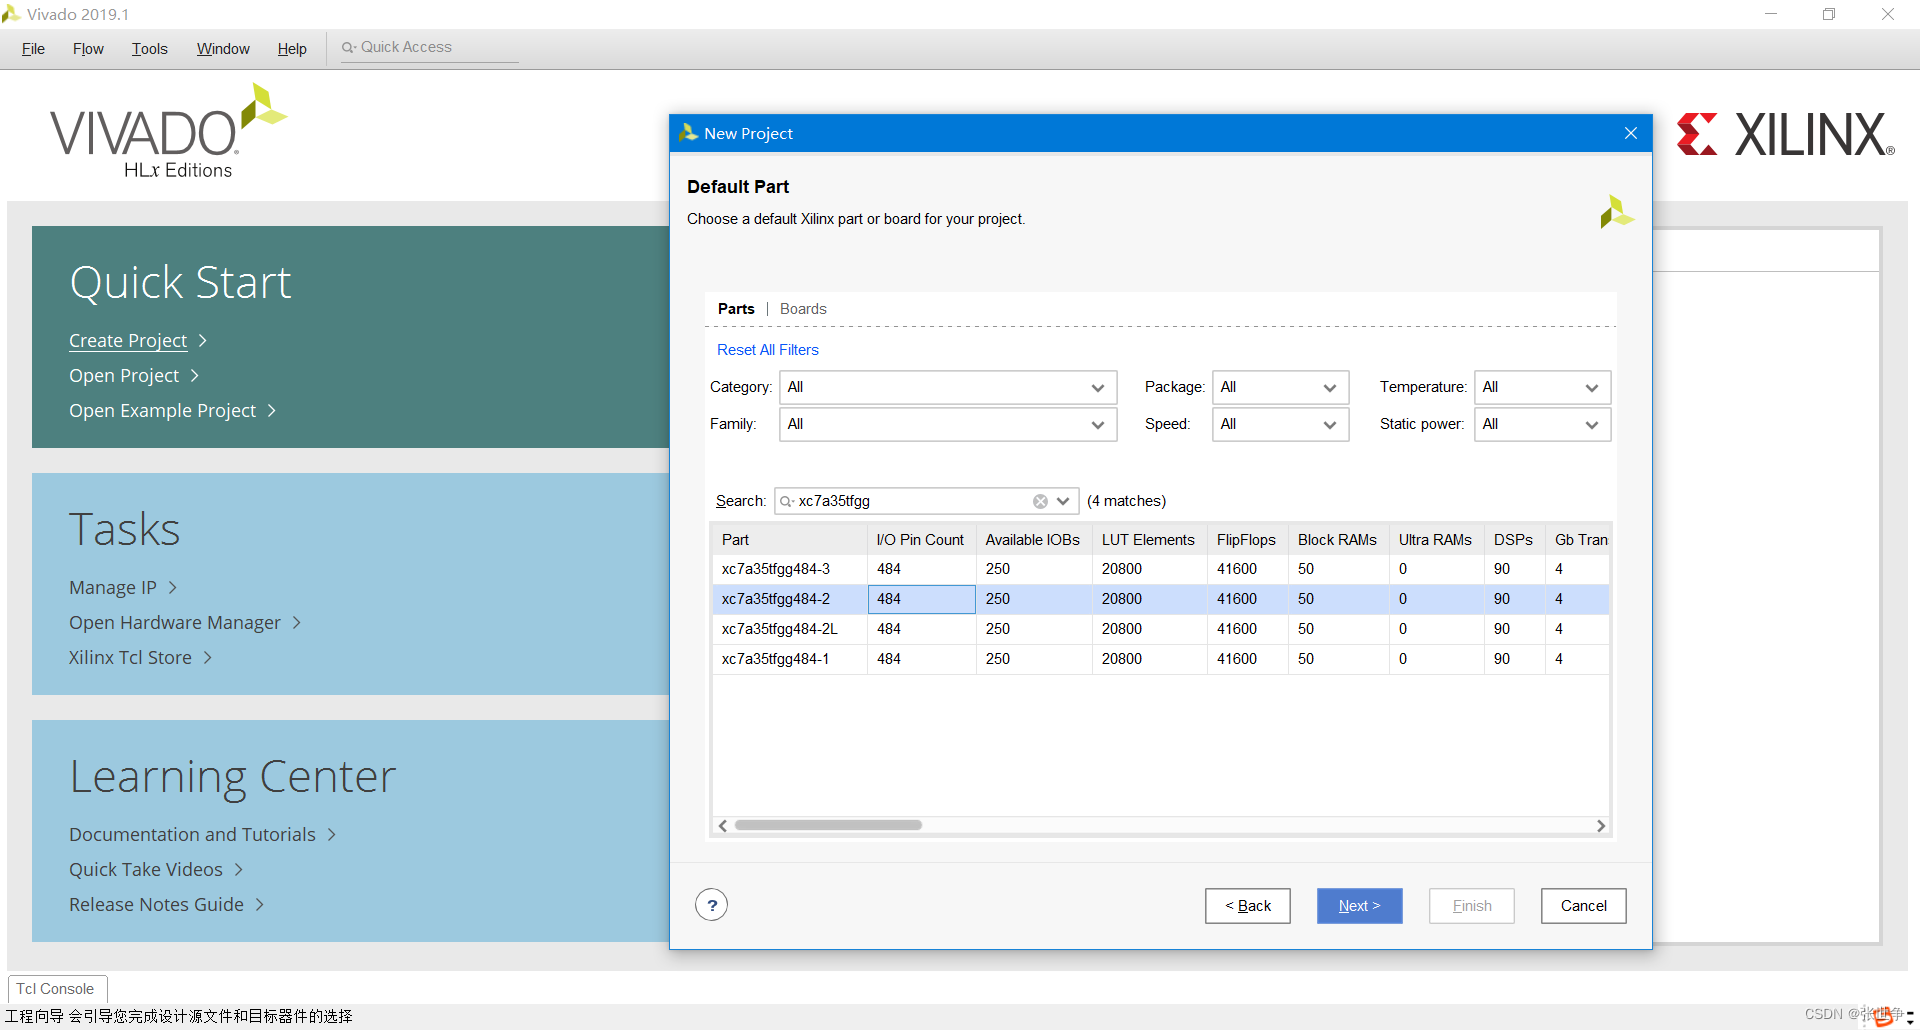This screenshot has width=1920, height=1030.
Task: Click the Quick Access search icon
Action: tap(348, 47)
